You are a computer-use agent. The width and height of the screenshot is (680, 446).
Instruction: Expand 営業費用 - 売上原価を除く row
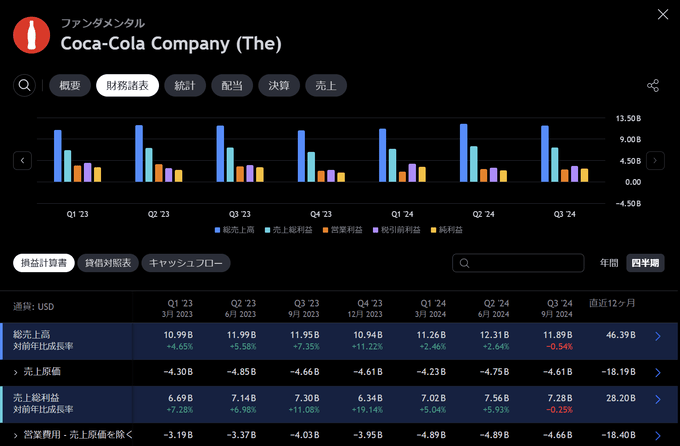pyautogui.click(x=16, y=435)
